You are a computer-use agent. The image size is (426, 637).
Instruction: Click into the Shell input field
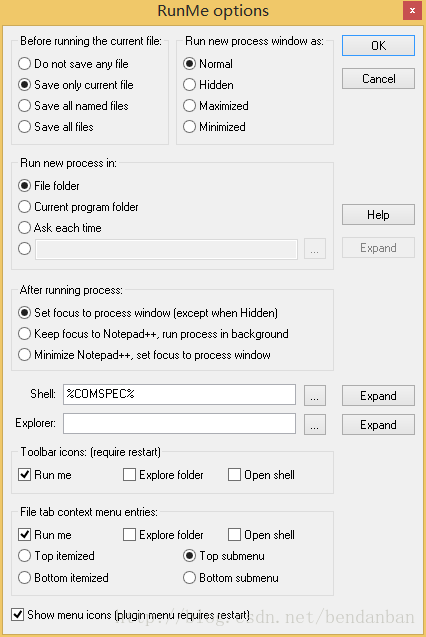click(x=179, y=394)
